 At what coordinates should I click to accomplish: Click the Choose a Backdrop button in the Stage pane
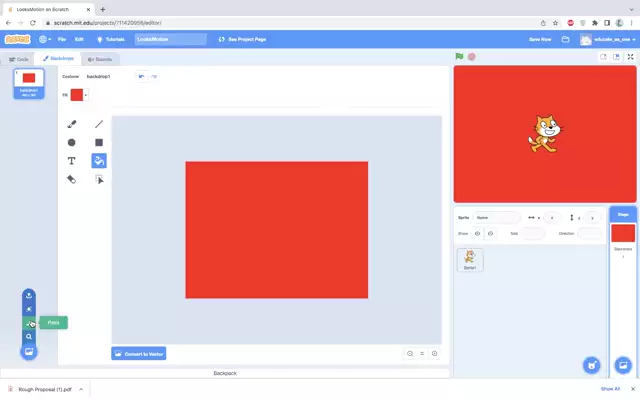click(x=623, y=365)
